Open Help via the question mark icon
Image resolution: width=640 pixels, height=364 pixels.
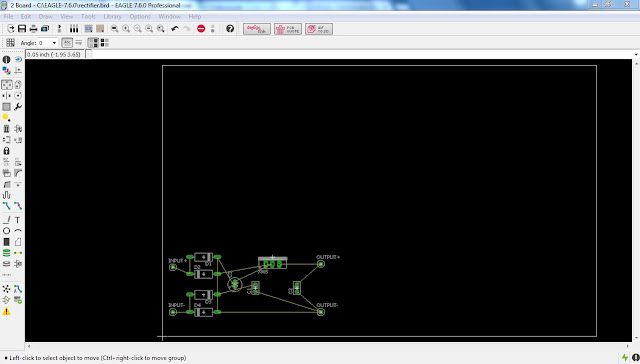point(230,29)
